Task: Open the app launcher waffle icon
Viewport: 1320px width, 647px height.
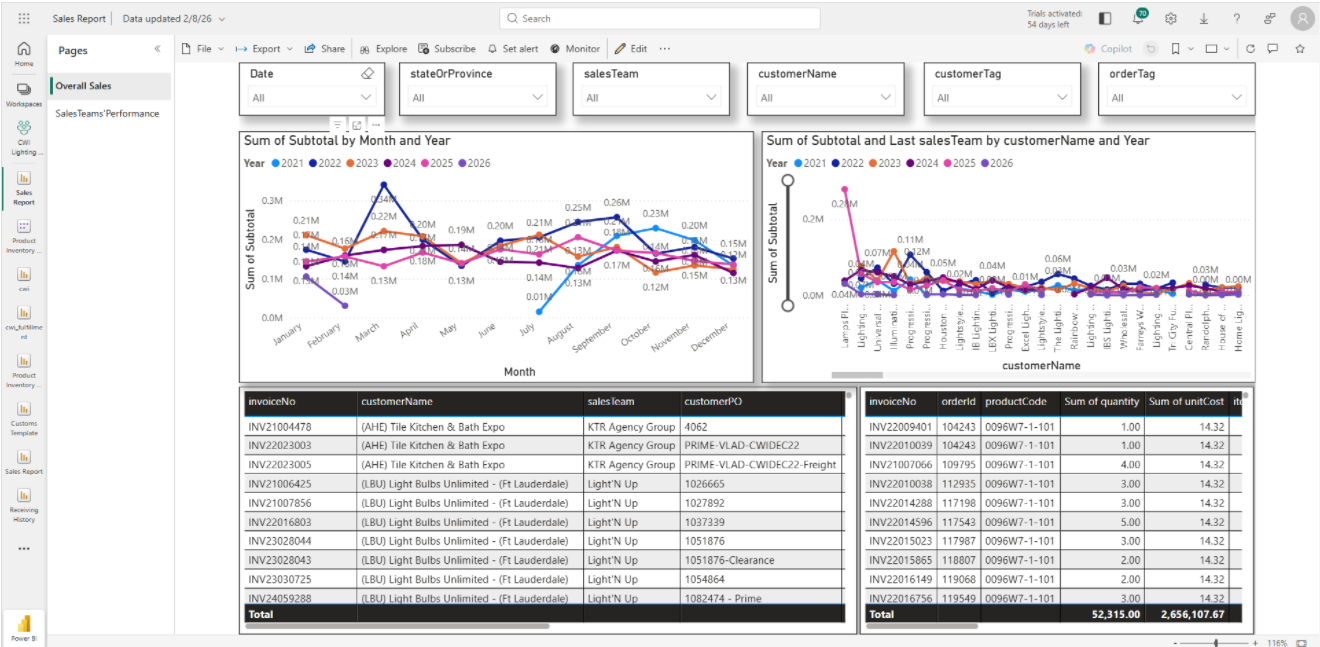Action: tap(24, 18)
